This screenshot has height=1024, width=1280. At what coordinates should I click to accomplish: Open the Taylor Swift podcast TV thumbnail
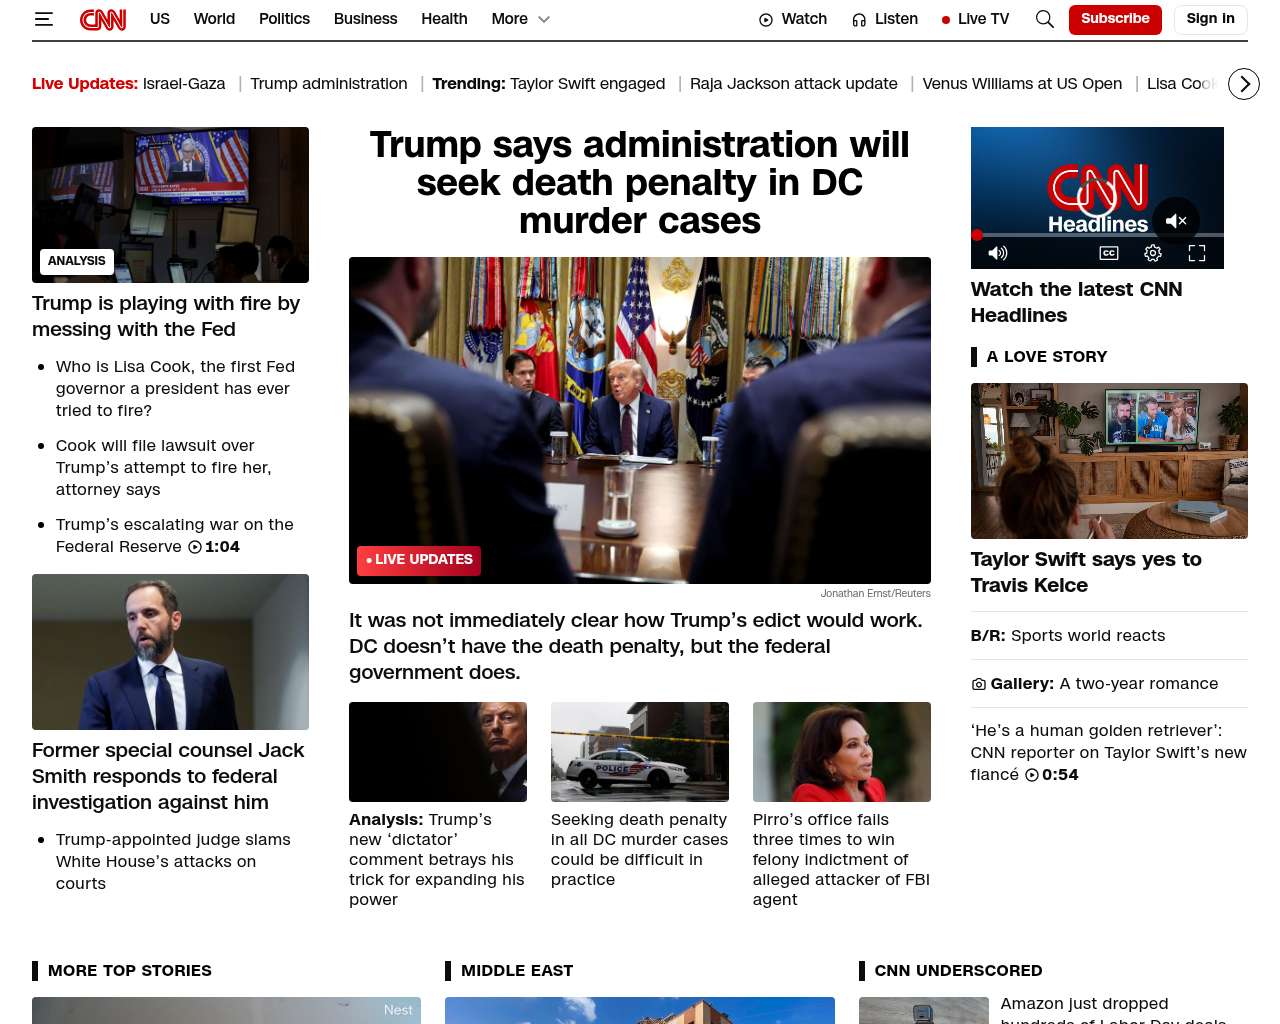click(x=1109, y=461)
